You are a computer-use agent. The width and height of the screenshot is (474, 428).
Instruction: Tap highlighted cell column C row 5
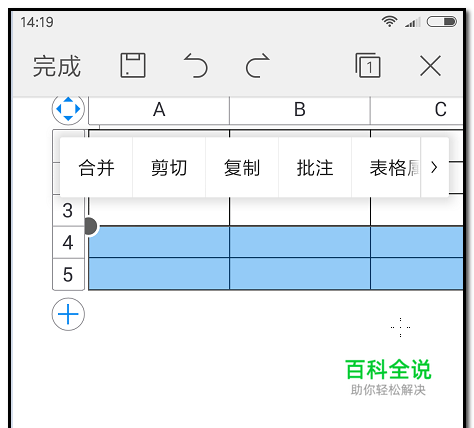pyautogui.click(x=417, y=274)
